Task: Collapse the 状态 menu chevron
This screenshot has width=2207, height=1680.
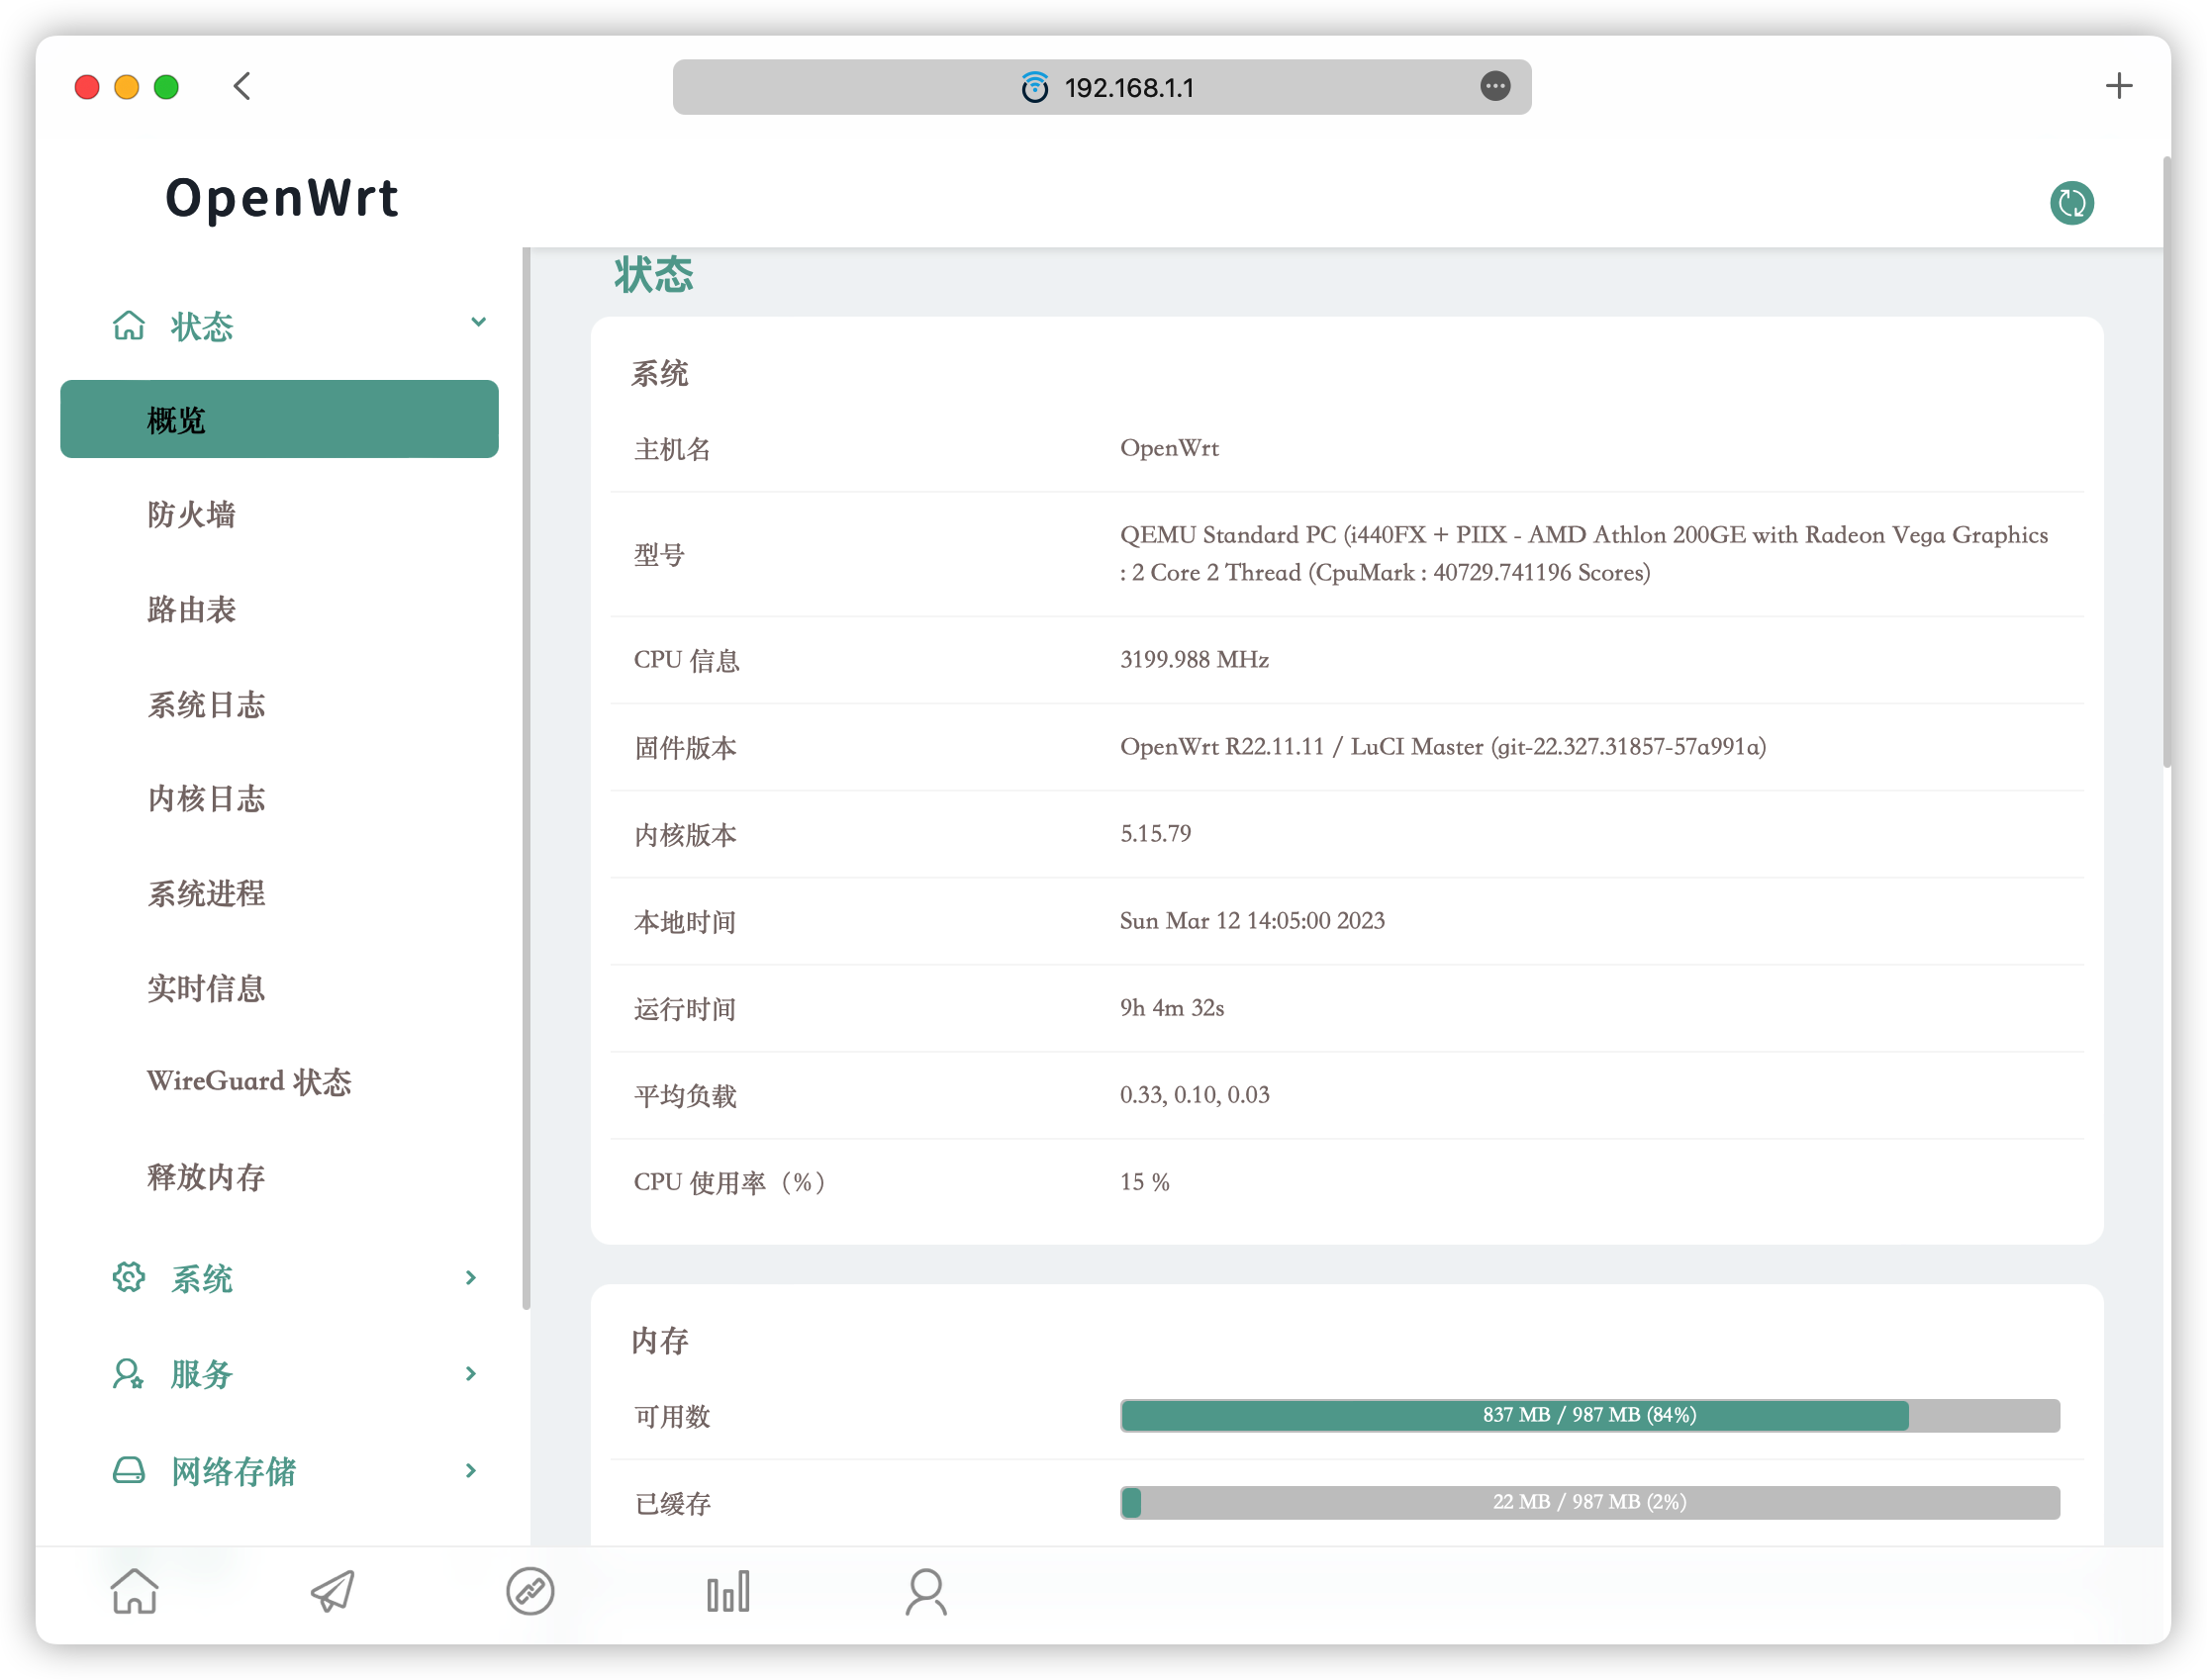Action: tap(478, 322)
